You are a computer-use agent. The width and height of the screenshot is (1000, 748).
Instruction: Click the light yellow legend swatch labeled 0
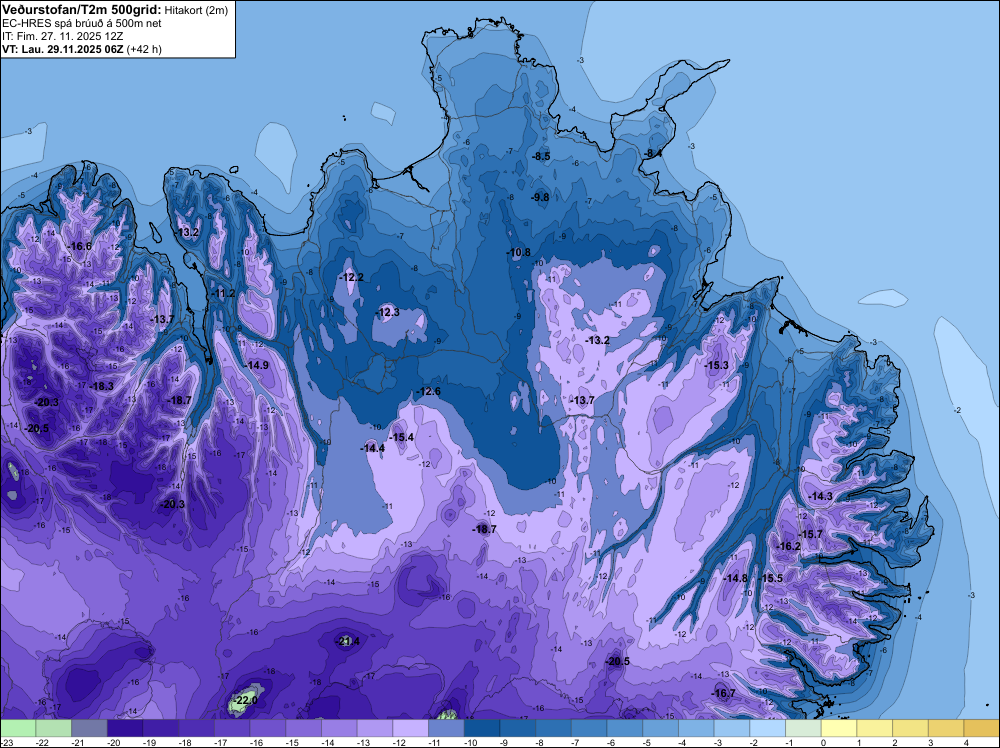(x=839, y=728)
